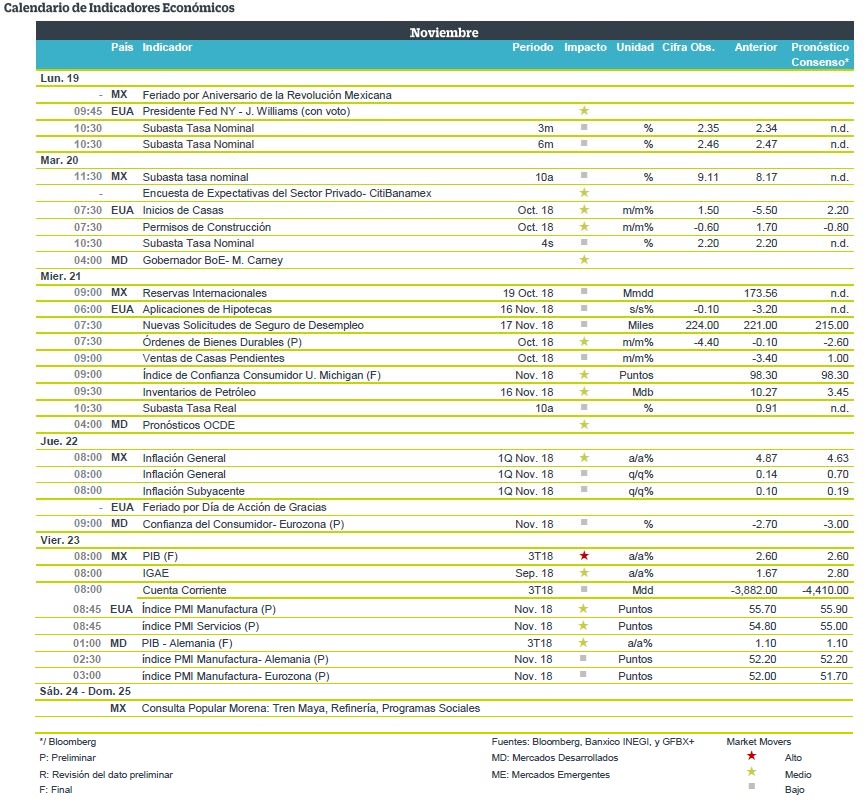Click the País column header
866x803 pixels.
pos(122,47)
